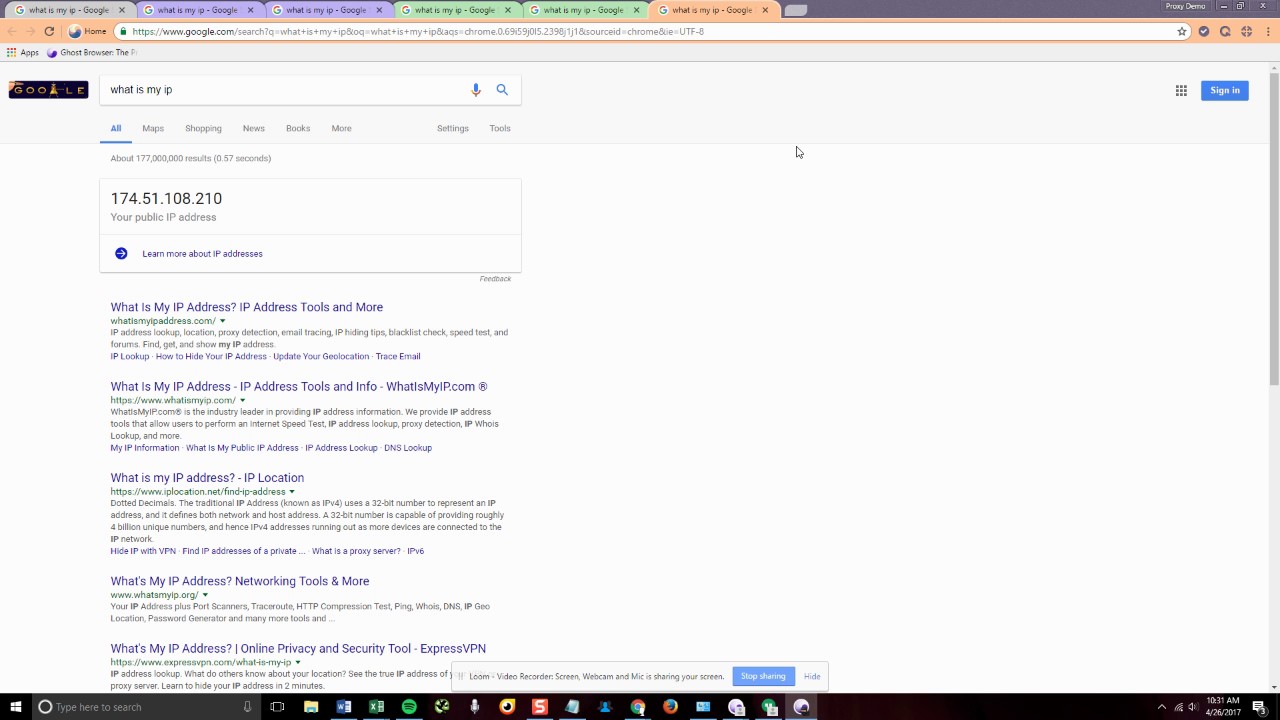The width and height of the screenshot is (1280, 720).
Task: Expand the arrow next to whatismyipaddress.com
Action: [222, 321]
